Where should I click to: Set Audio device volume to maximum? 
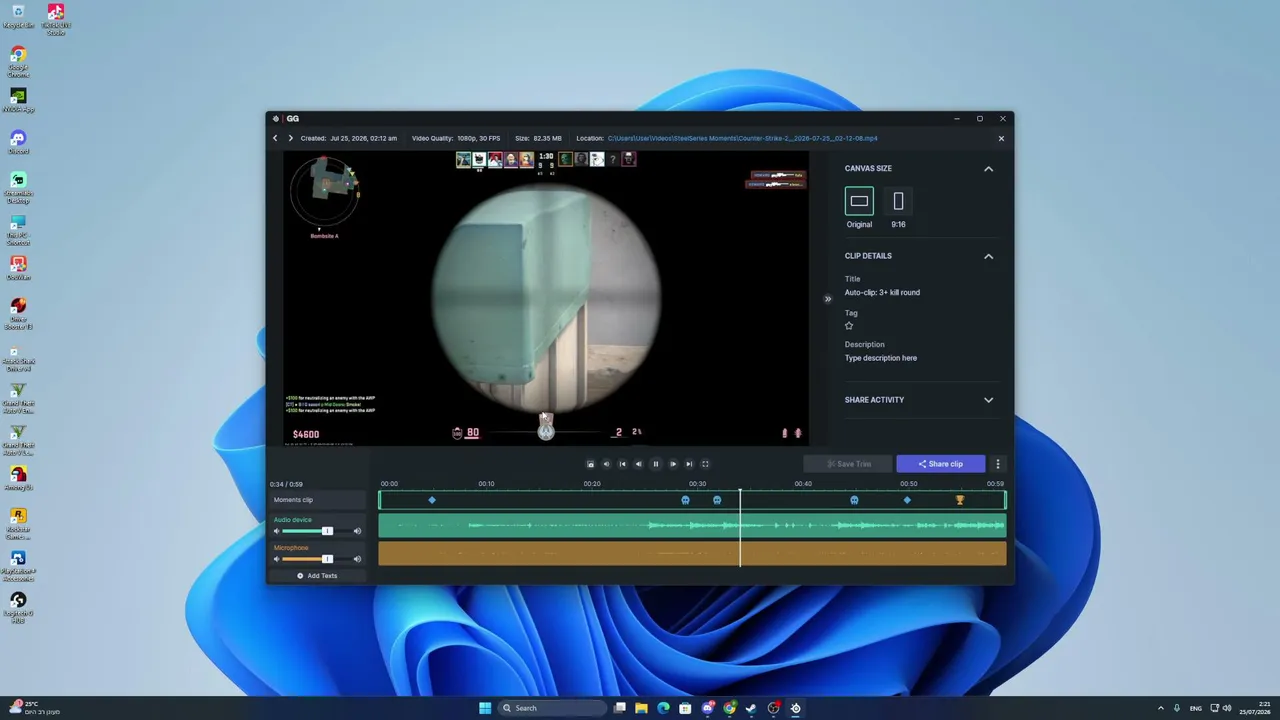[357, 531]
